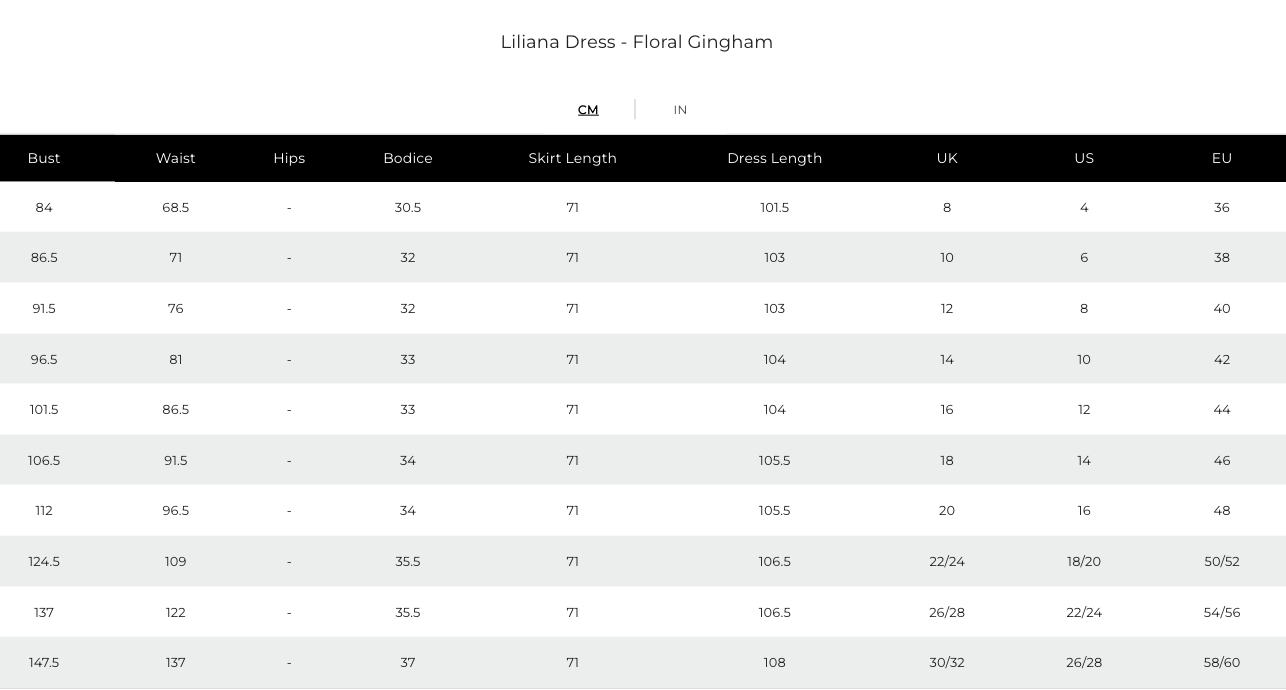
Task: Click the Bodice column header
Action: 408,158
